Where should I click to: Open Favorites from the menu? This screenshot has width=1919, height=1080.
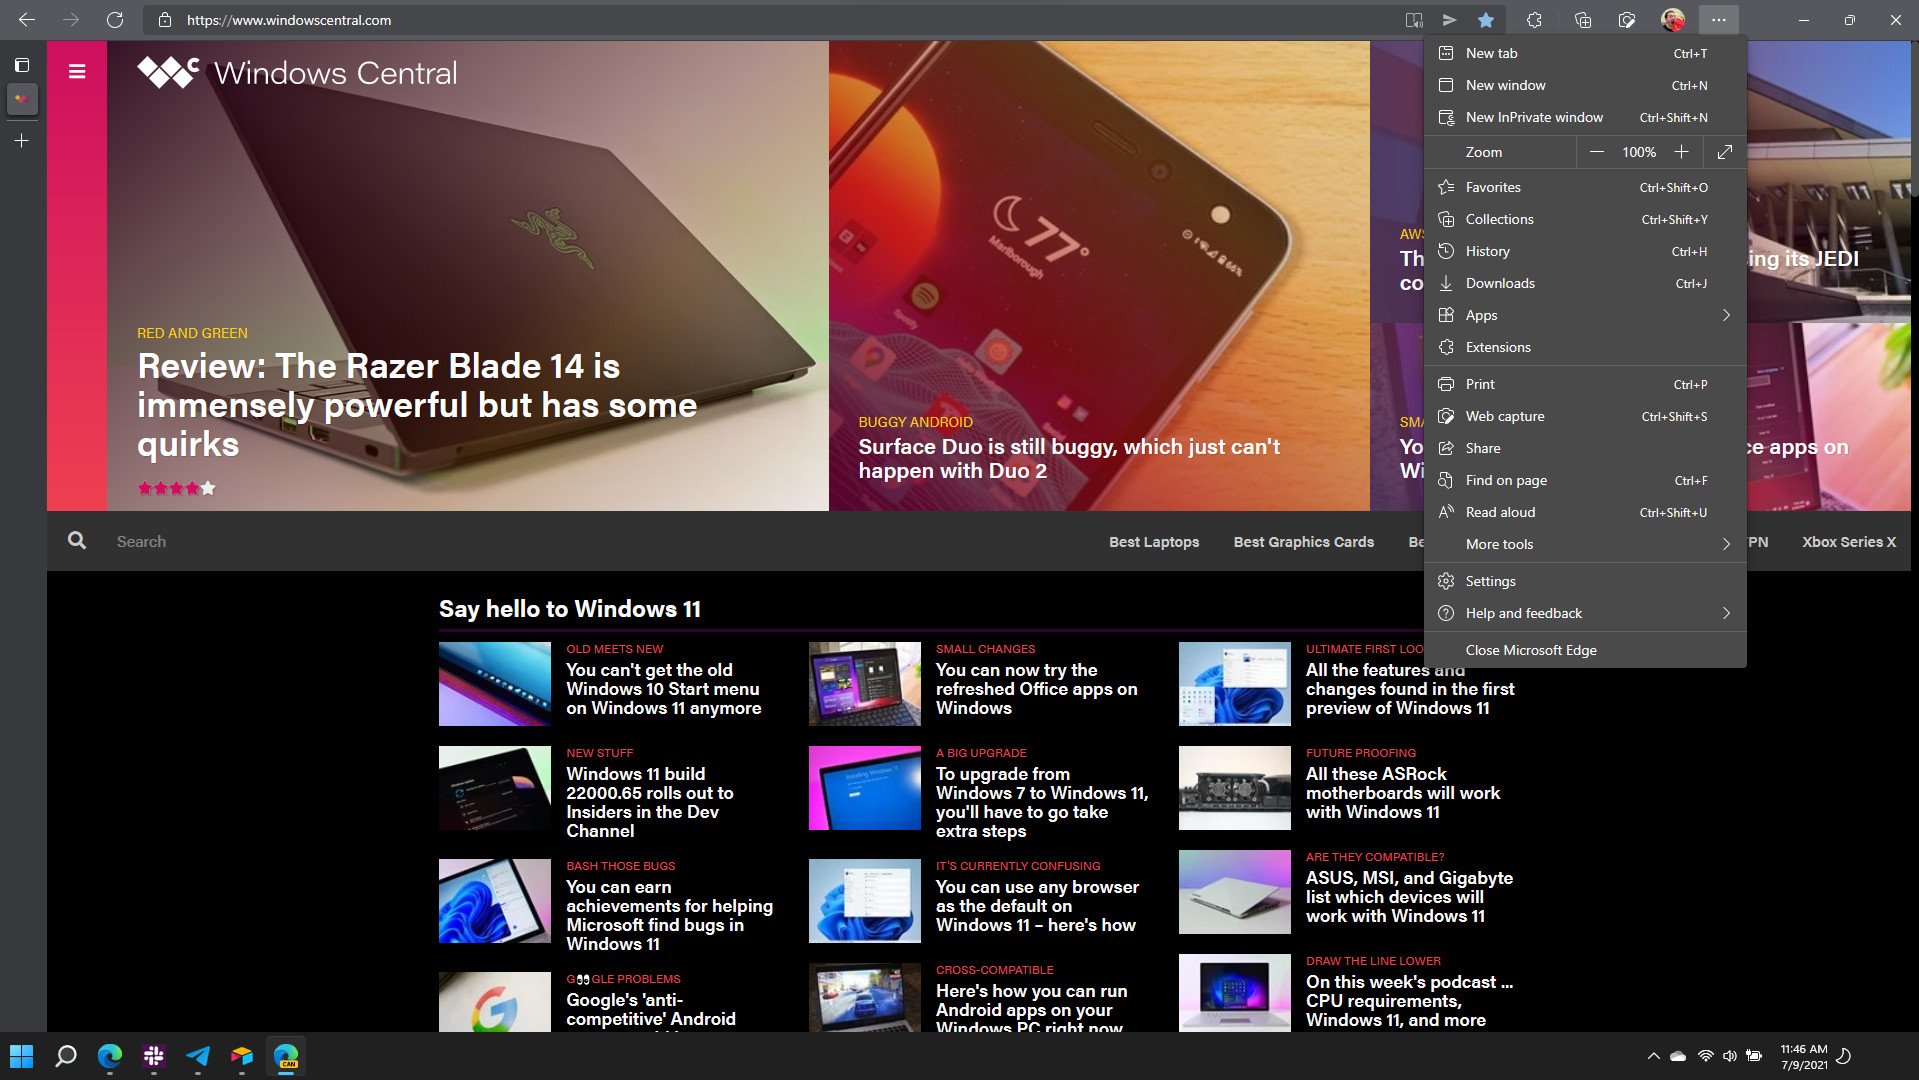(x=1585, y=187)
